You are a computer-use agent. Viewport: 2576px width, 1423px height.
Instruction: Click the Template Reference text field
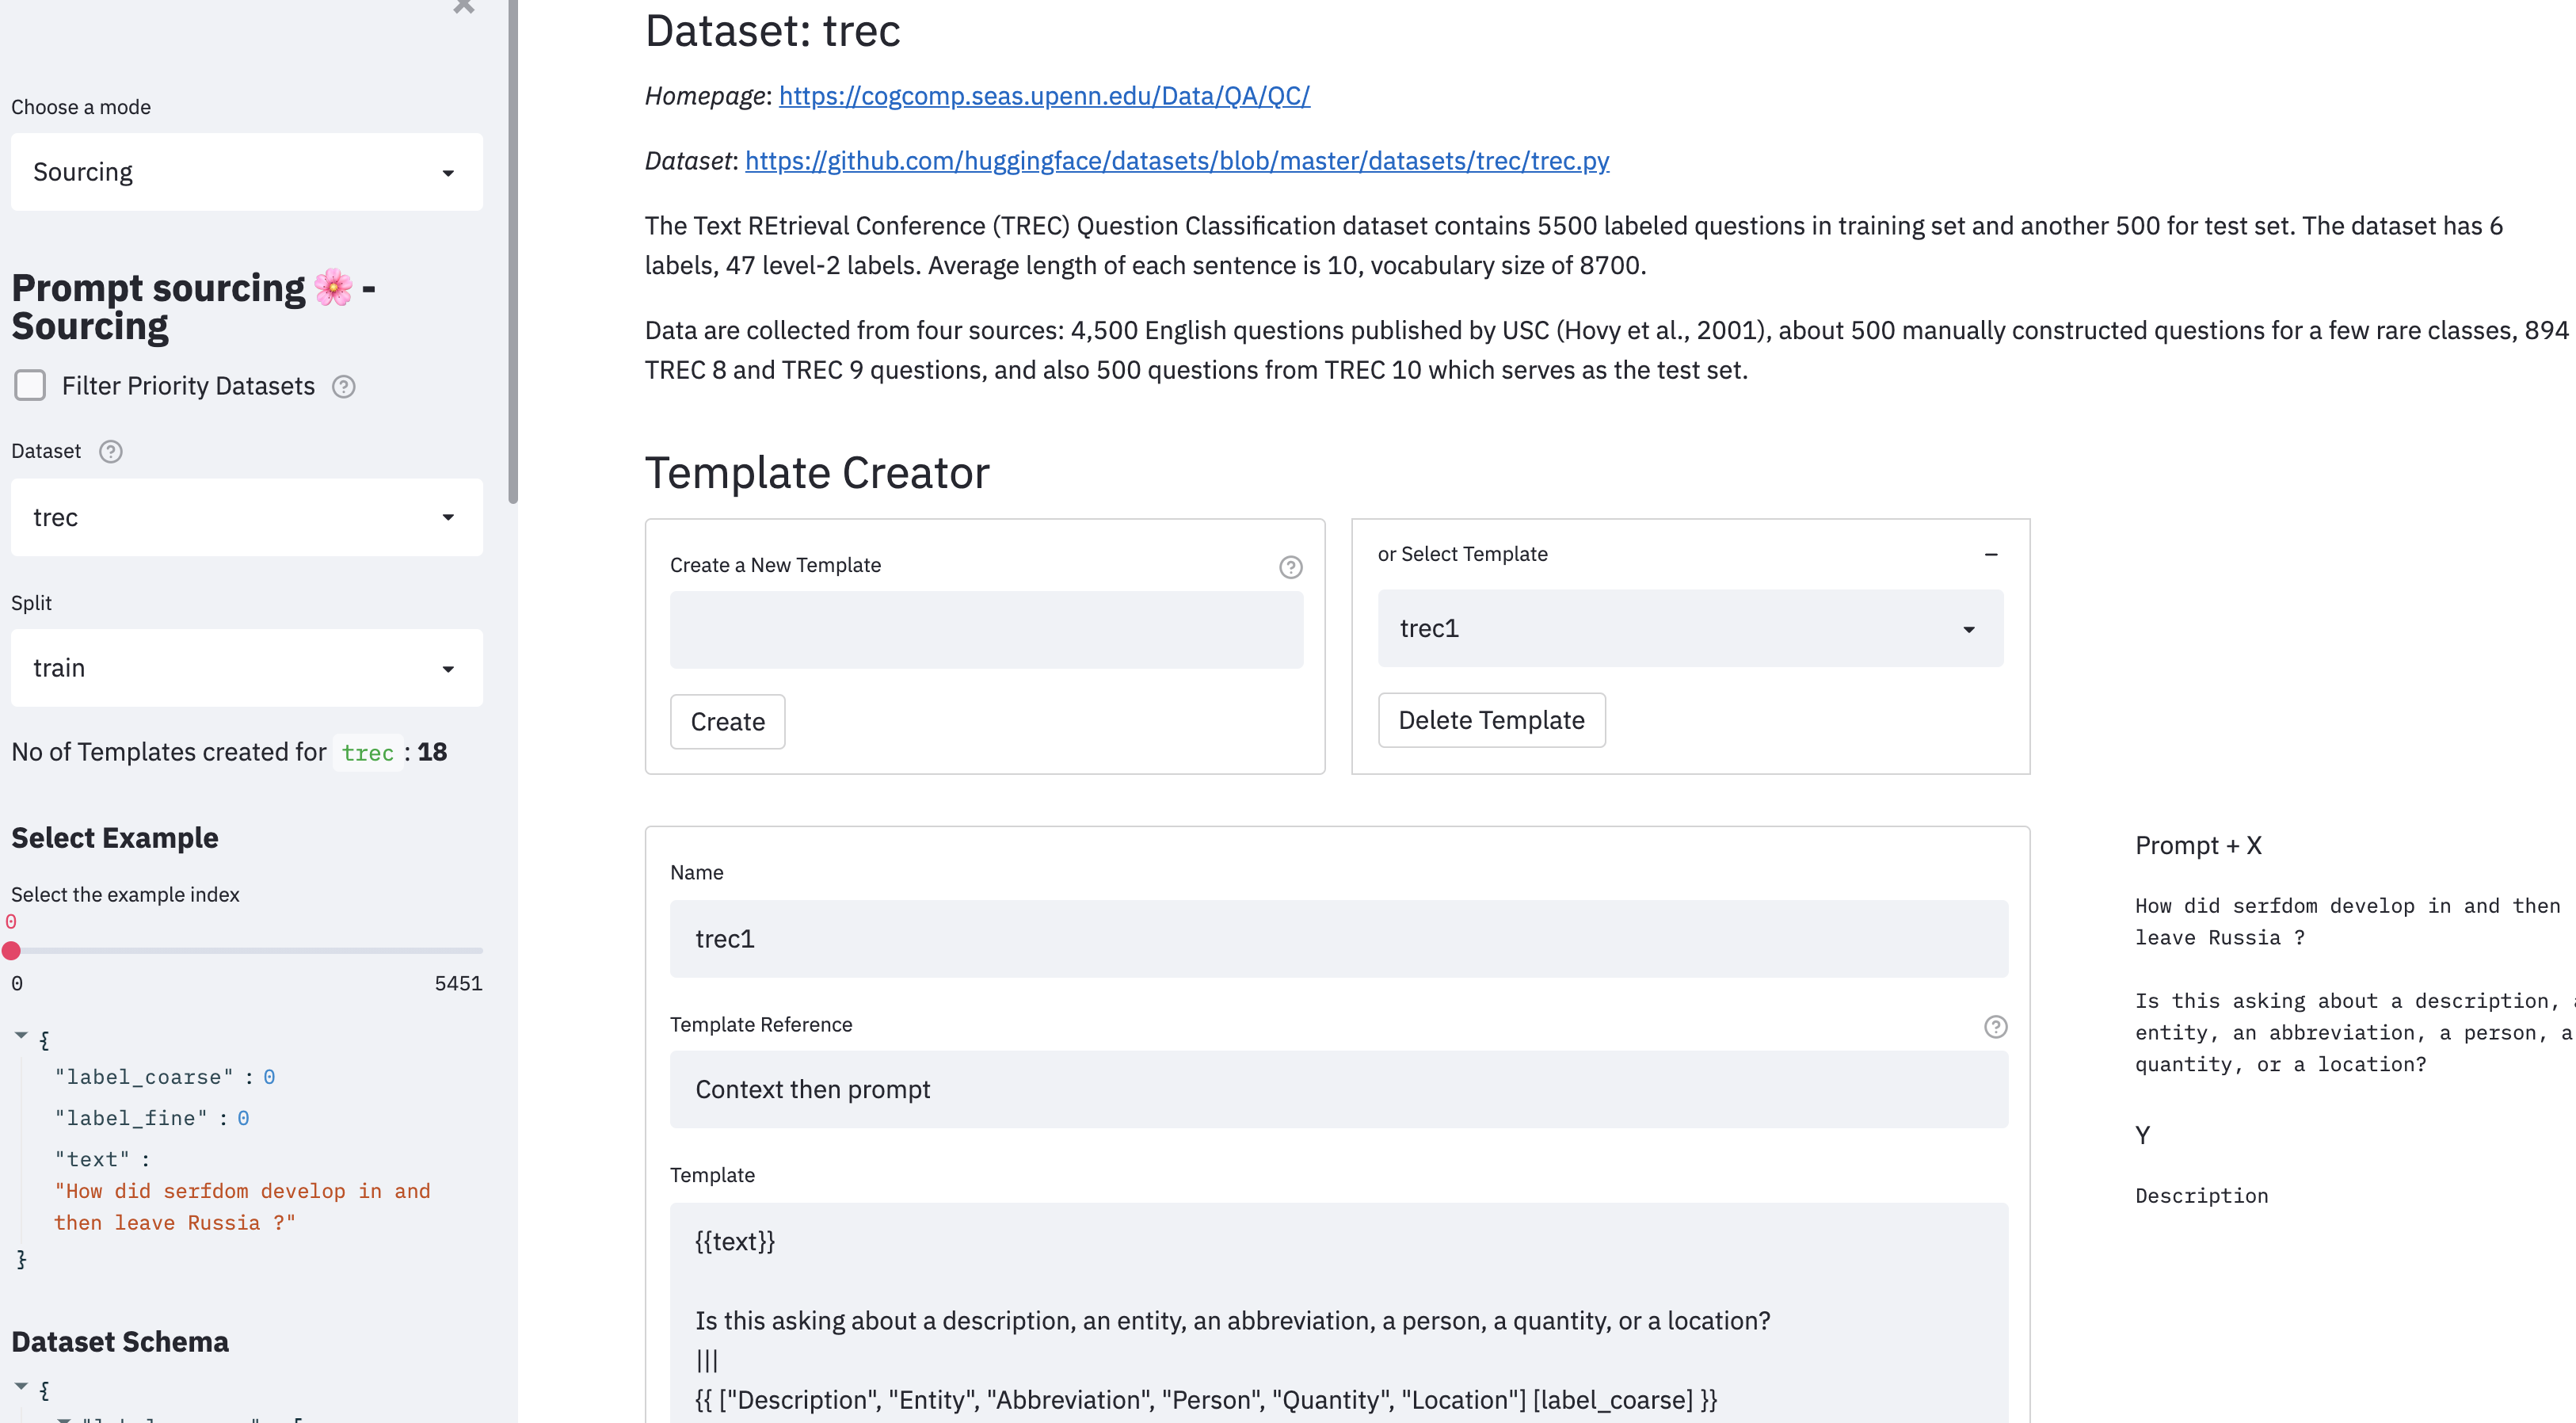click(x=1338, y=1089)
